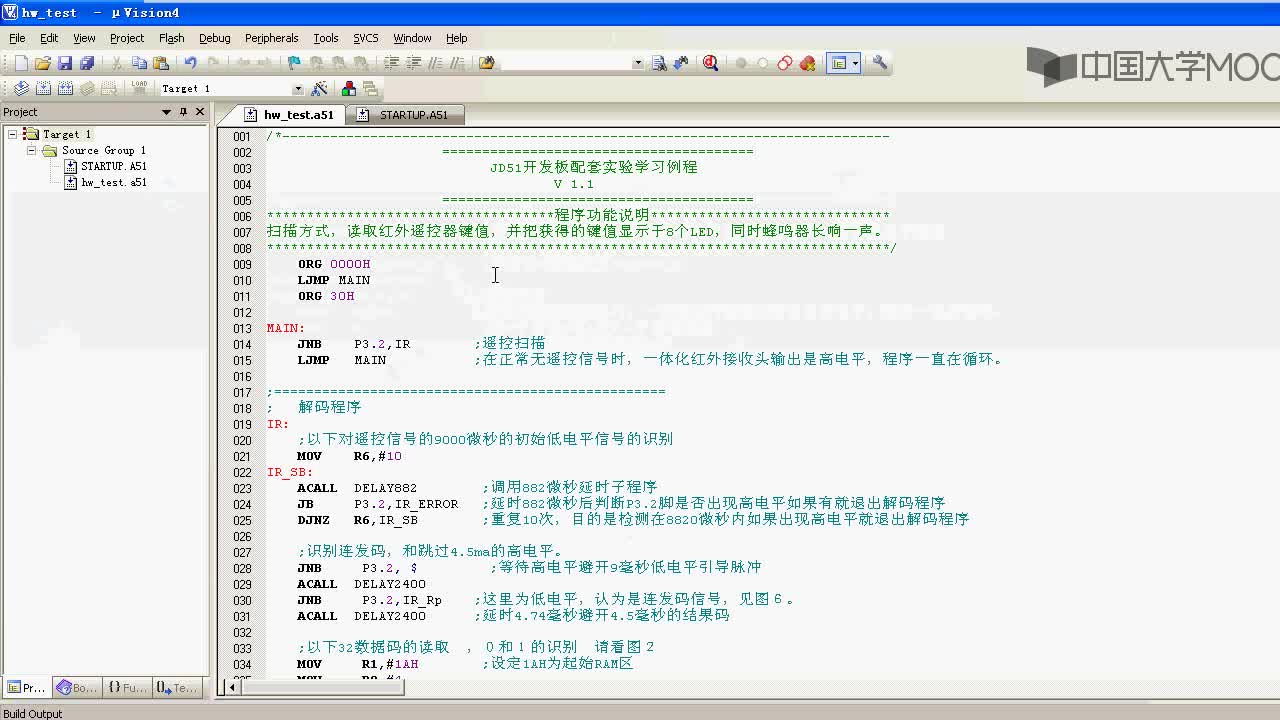Screen dimensions: 1280x720
Task: Start debug session with magnifier d icon
Action: 710,63
